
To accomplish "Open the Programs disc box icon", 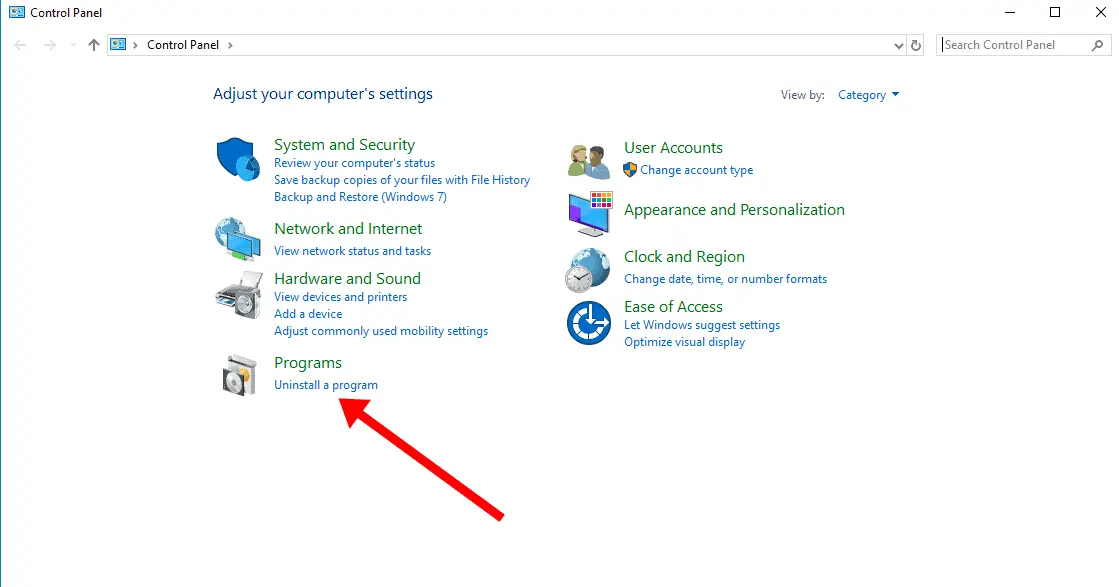I will (x=239, y=374).
